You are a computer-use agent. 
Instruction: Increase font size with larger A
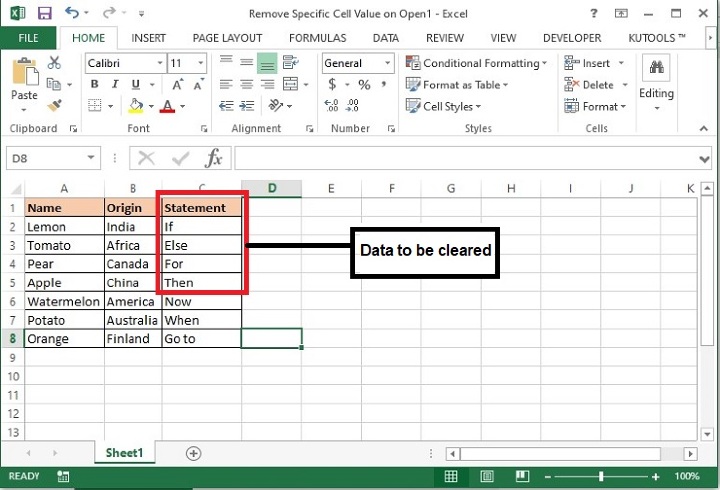click(x=177, y=84)
